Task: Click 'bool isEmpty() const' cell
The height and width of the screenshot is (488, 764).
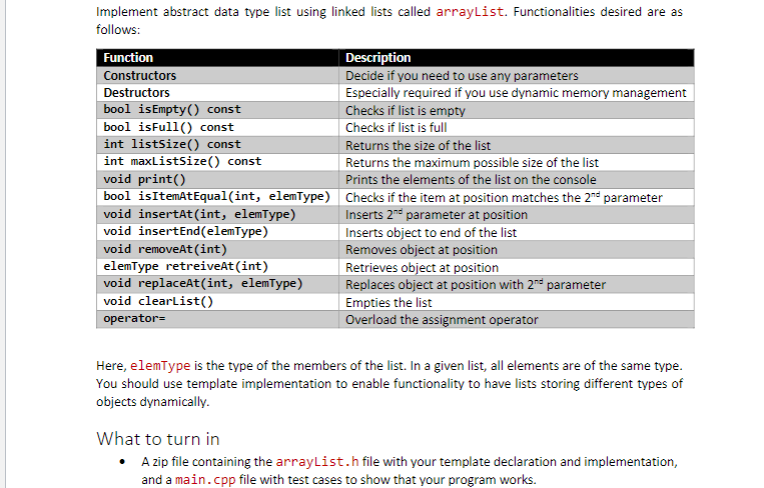Action: [x=217, y=110]
